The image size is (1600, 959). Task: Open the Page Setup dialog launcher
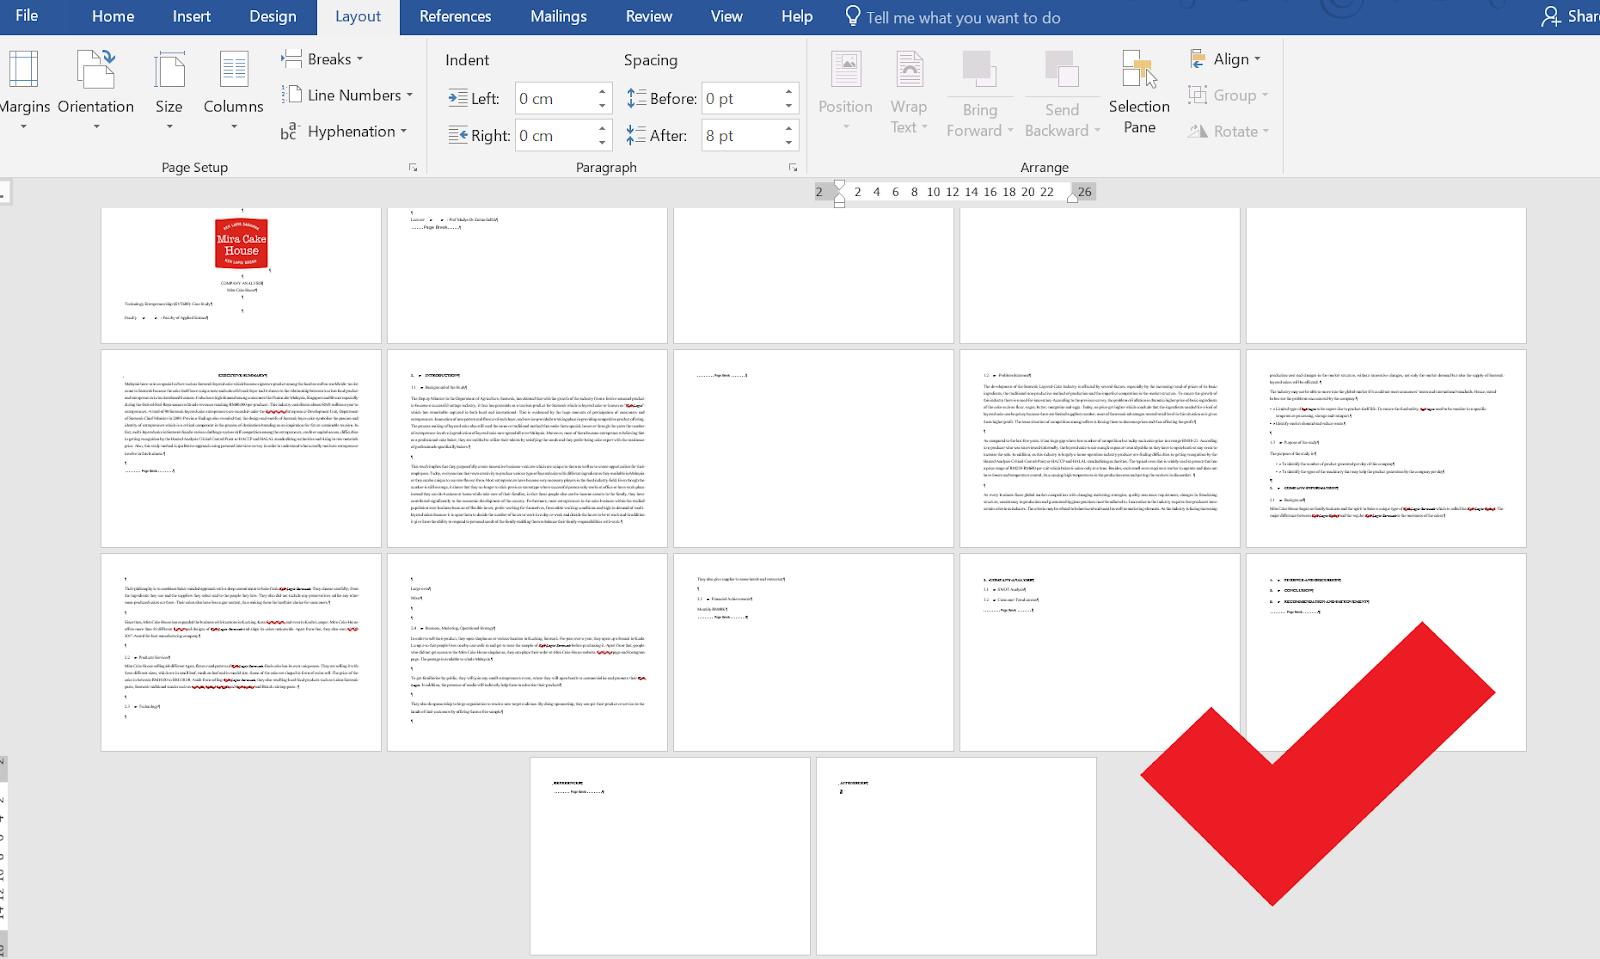[413, 167]
